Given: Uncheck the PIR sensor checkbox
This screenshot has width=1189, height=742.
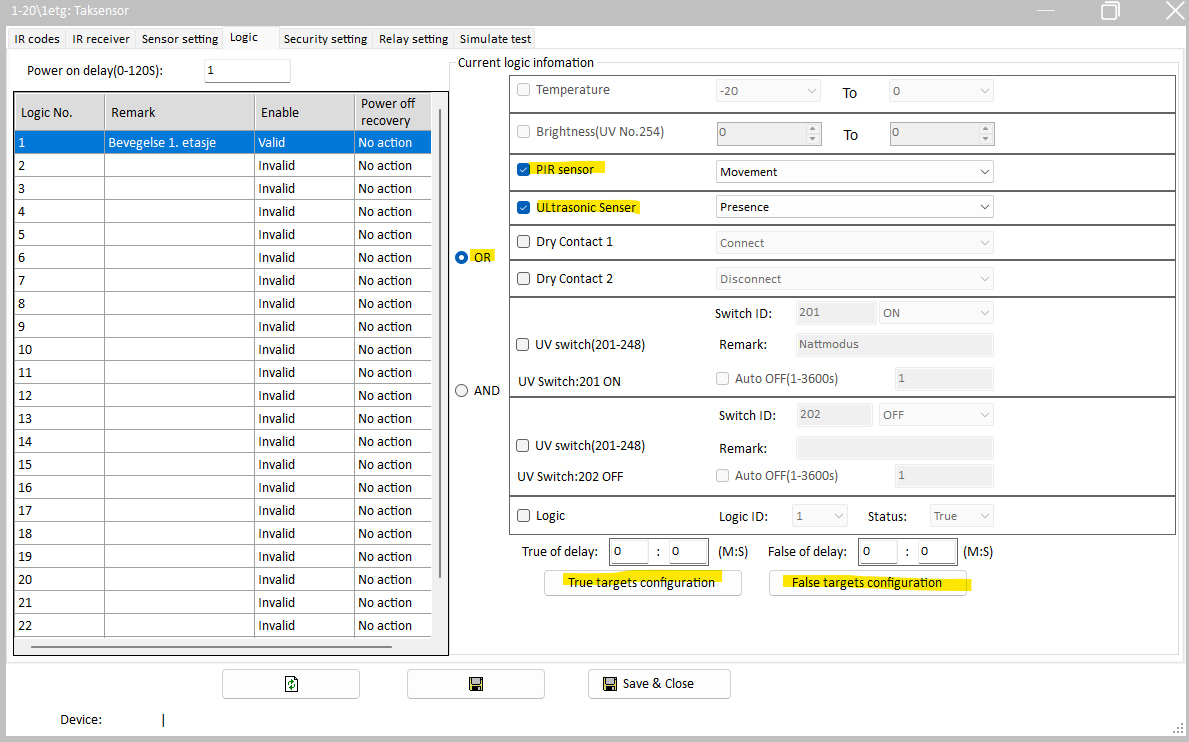Looking at the screenshot, I should coord(523,170).
